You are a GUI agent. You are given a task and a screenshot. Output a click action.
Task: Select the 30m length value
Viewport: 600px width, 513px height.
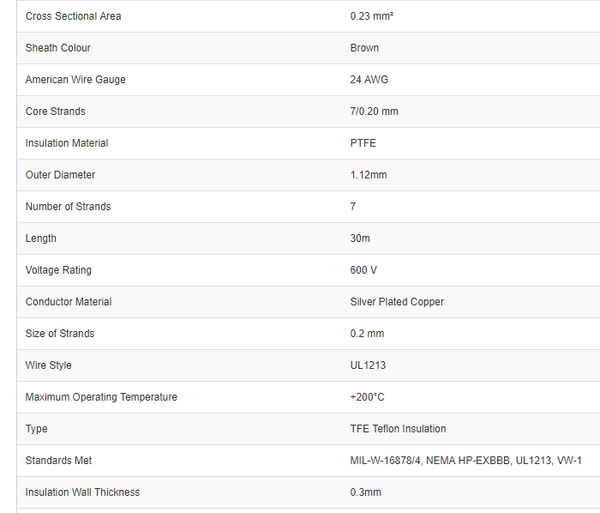click(361, 239)
